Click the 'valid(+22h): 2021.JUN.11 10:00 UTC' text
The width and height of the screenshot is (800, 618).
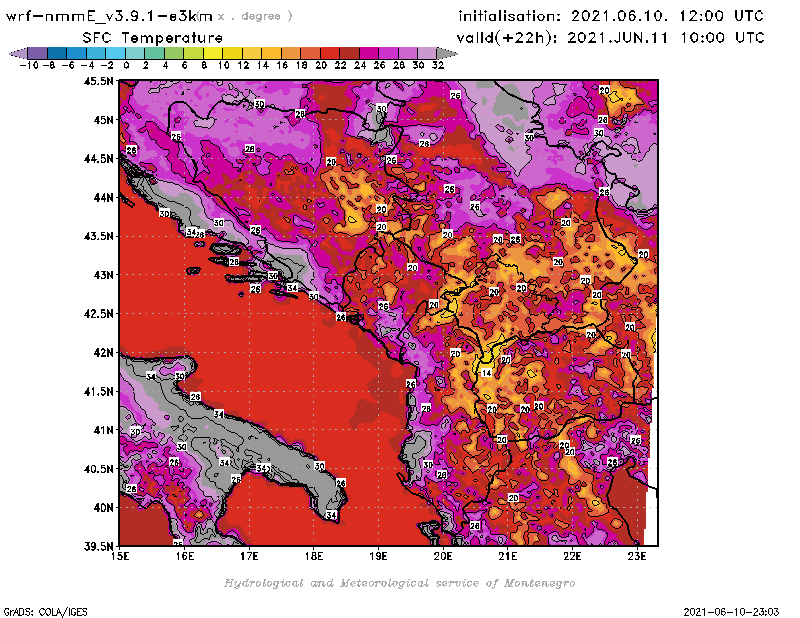(x=611, y=37)
